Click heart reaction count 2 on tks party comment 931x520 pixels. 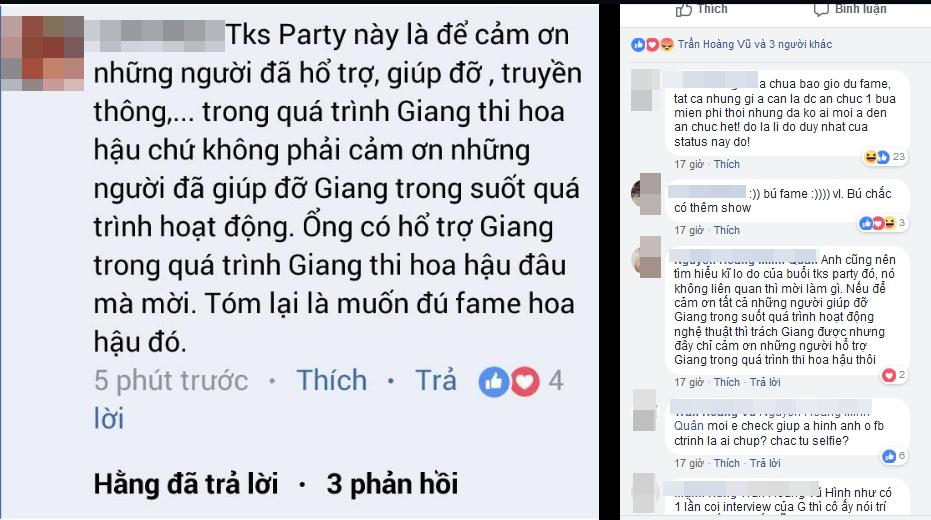(x=894, y=375)
